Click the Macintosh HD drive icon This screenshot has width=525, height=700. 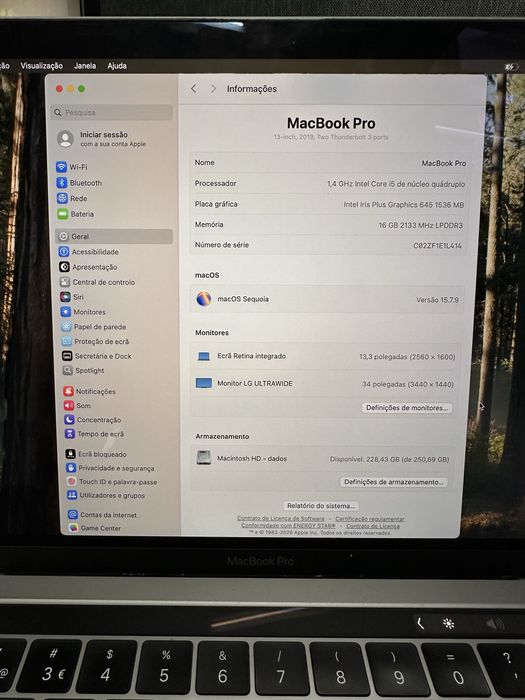[204, 458]
